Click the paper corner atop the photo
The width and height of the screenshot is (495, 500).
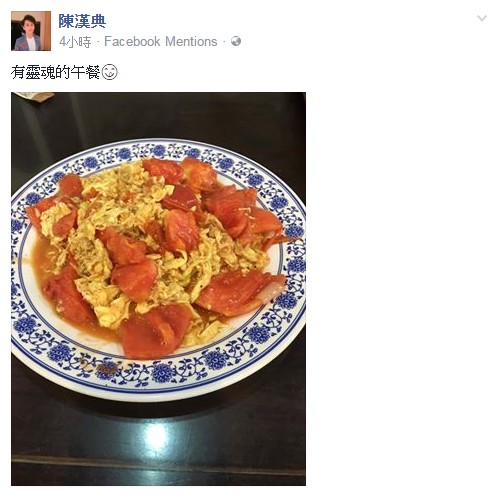[35, 96]
